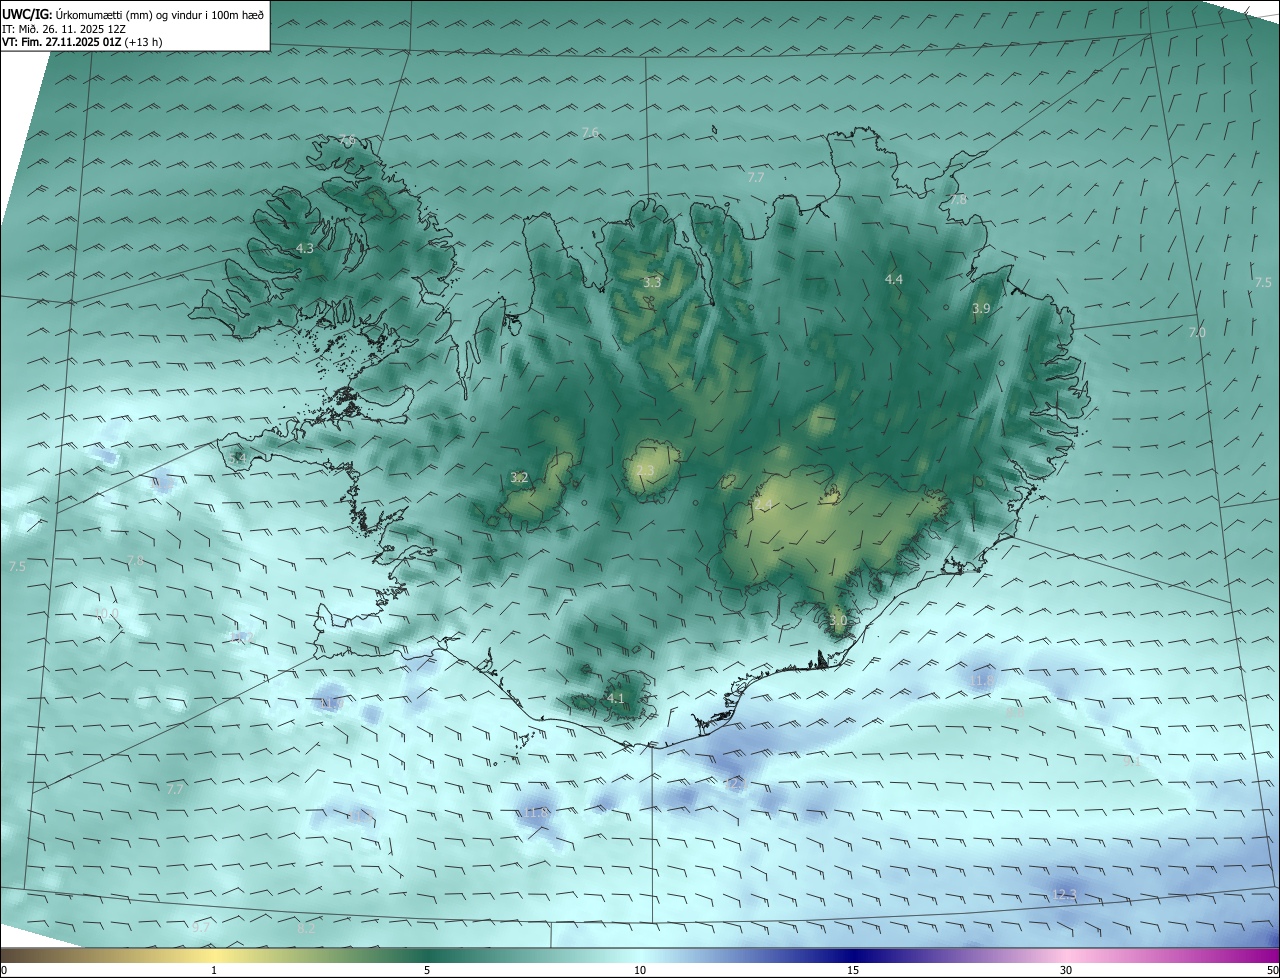Click the '0' tick on the color scale
Image resolution: width=1280 pixels, height=978 pixels.
pyautogui.click(x=4, y=970)
